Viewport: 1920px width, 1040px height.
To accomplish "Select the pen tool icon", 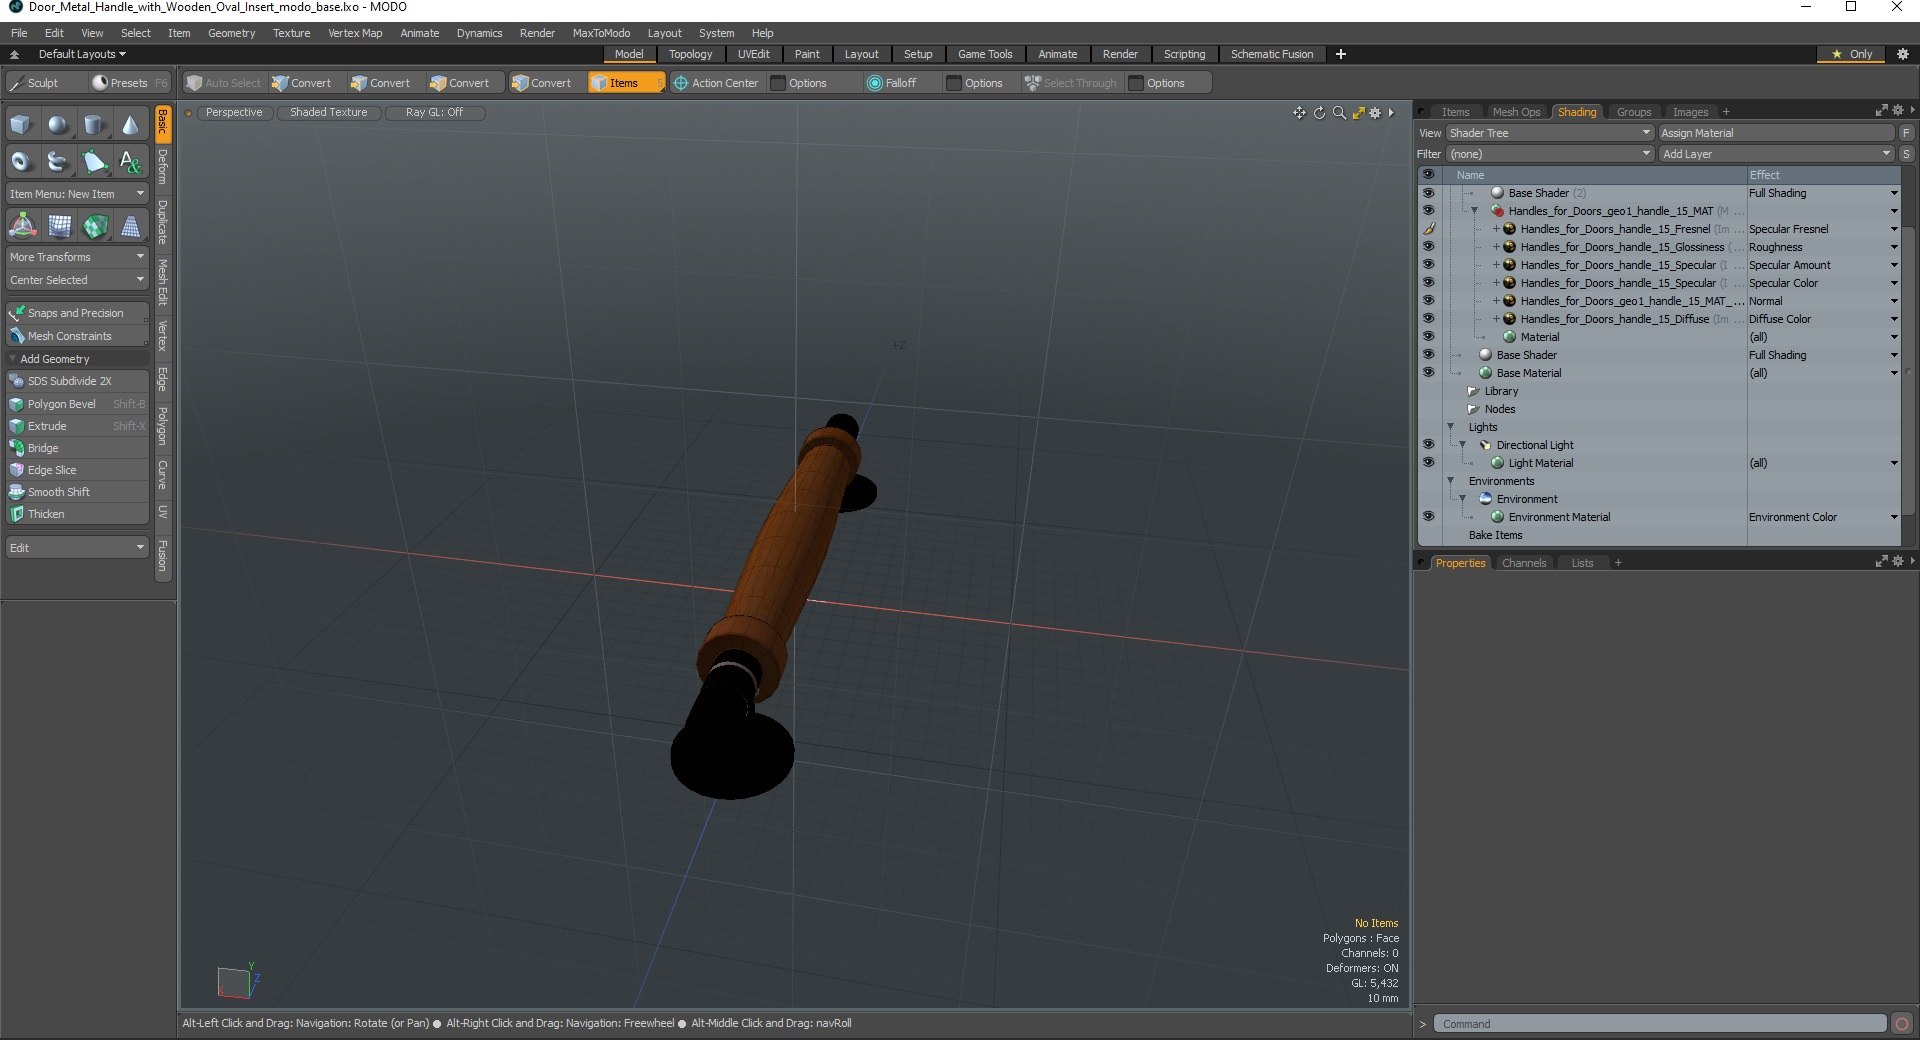I will coord(94,161).
